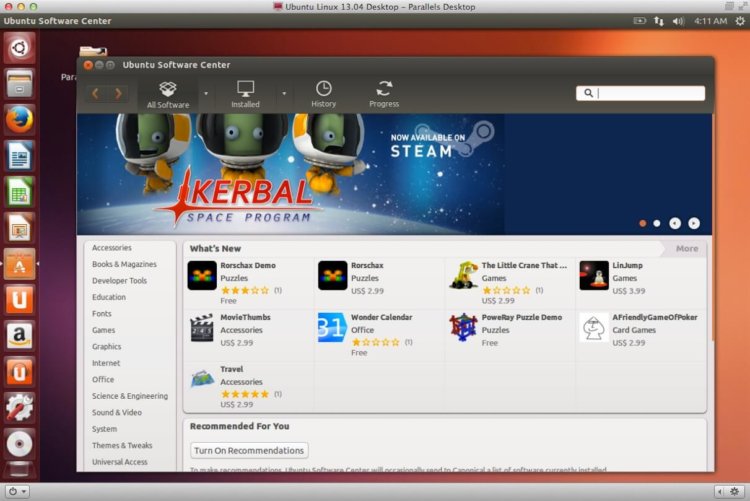This screenshot has height=501, width=750.
Task: Click the More button in What's New
Action: point(687,248)
